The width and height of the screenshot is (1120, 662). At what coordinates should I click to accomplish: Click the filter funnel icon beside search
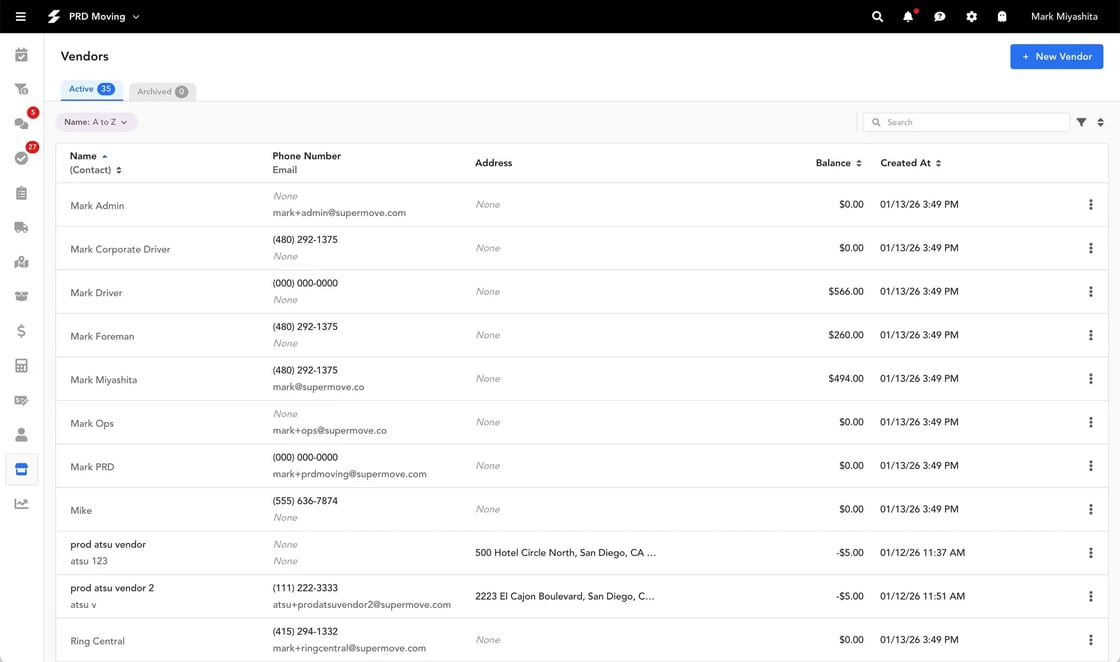[1081, 122]
